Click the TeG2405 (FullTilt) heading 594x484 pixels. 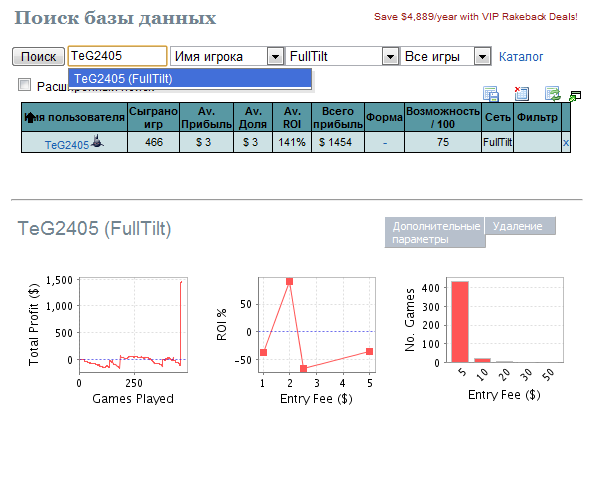94,228
